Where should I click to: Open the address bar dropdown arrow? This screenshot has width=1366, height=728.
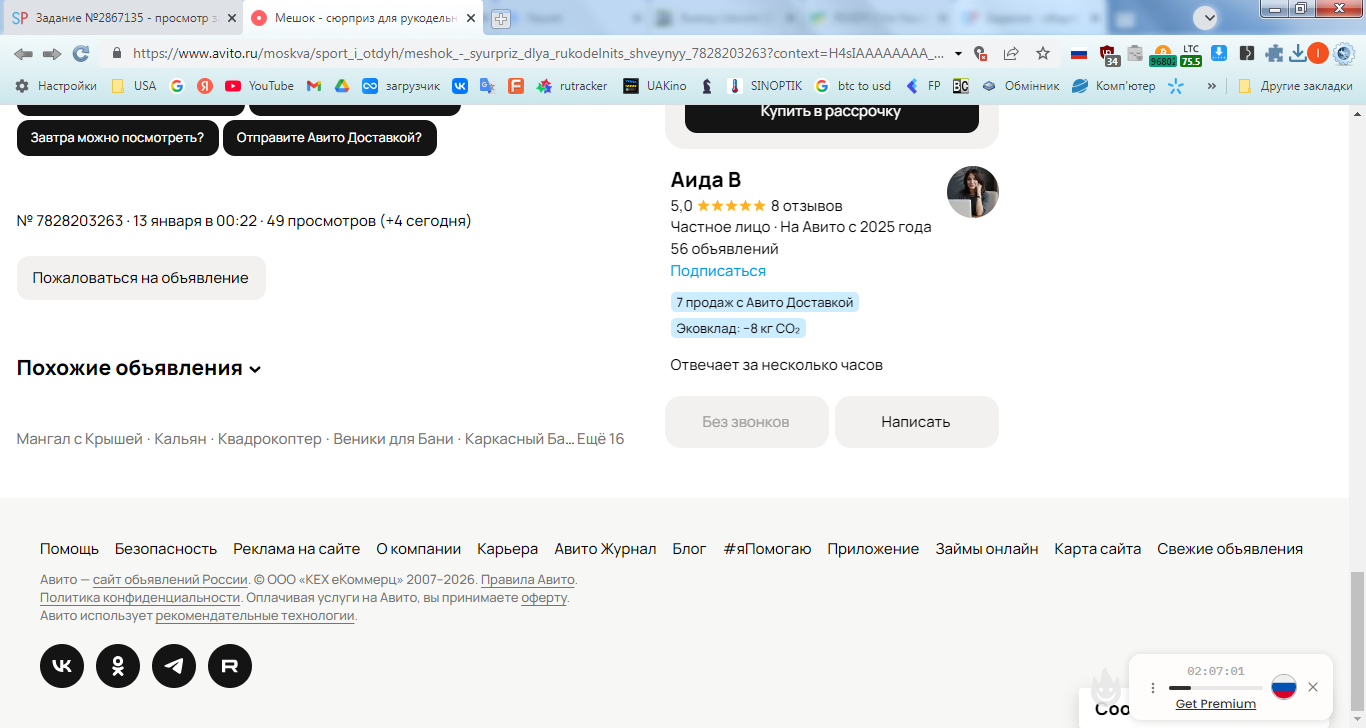959,53
